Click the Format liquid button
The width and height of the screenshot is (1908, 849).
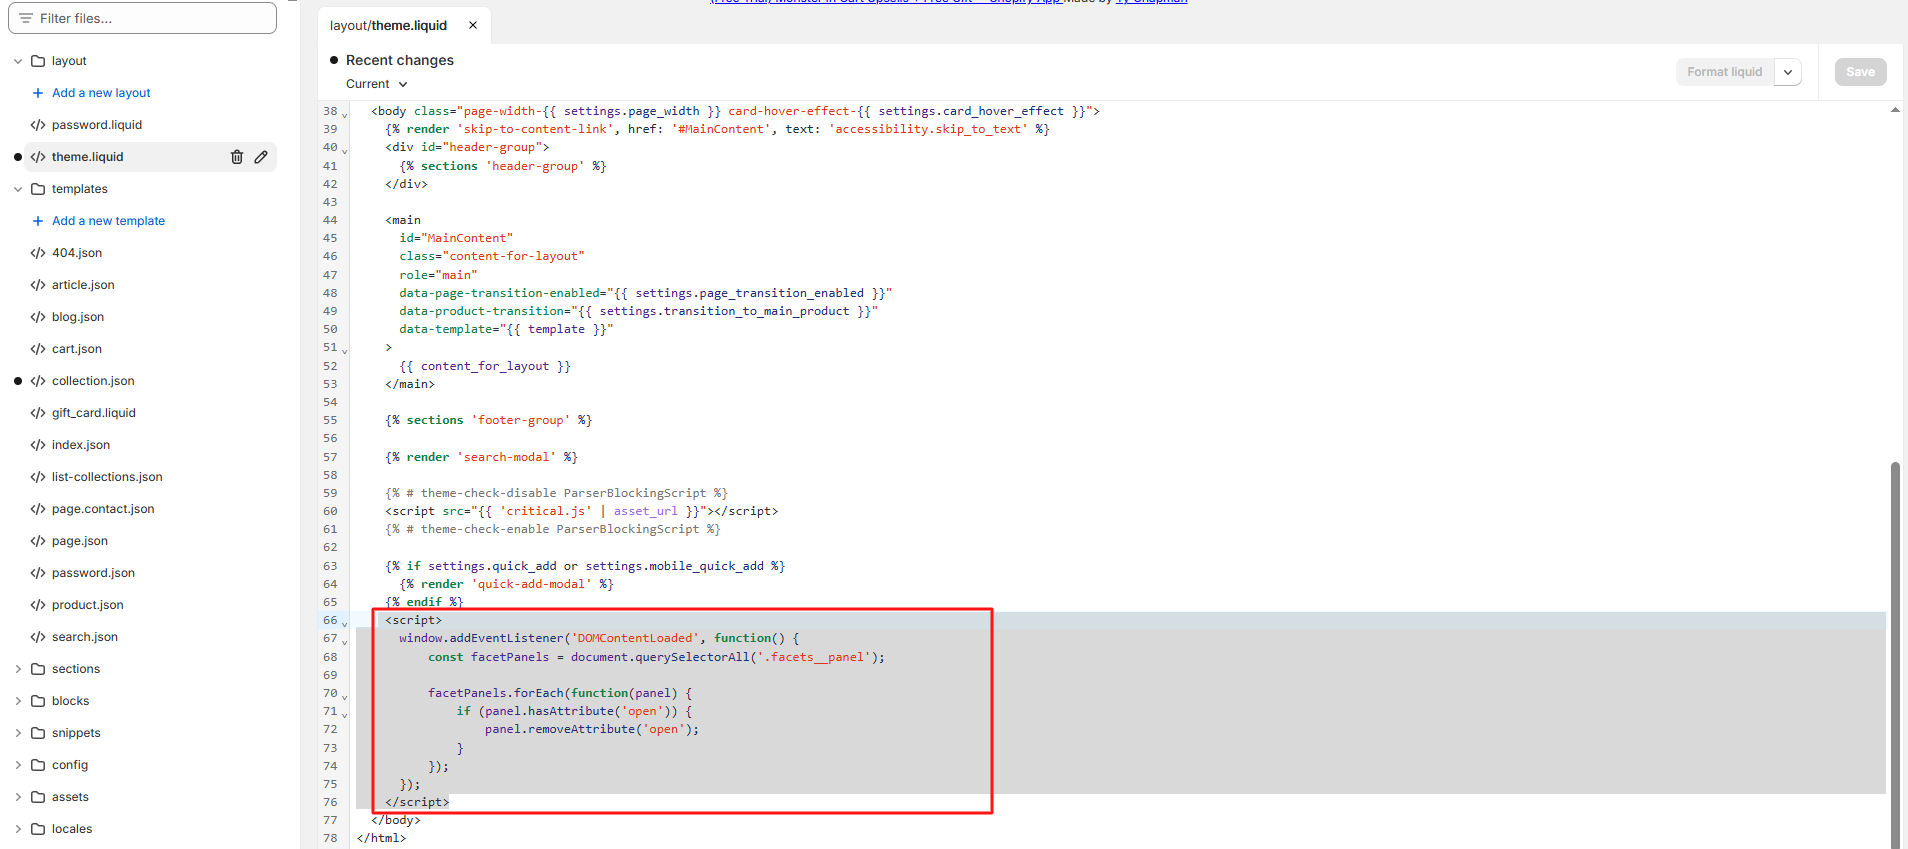[x=1725, y=72]
